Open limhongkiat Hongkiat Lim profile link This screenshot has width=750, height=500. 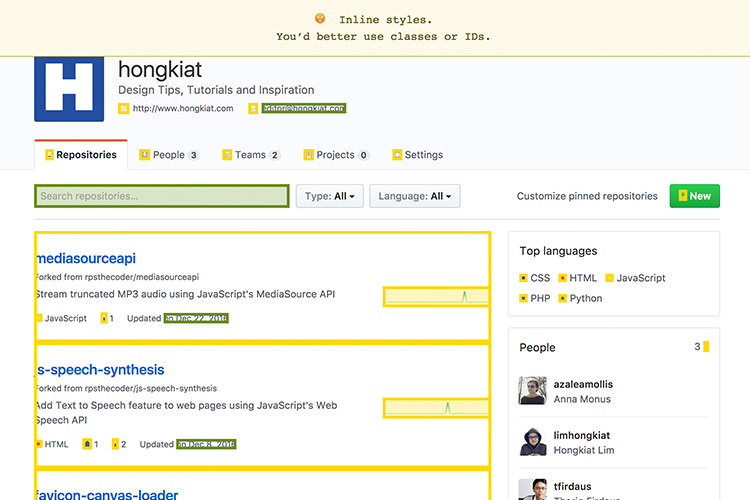584,443
